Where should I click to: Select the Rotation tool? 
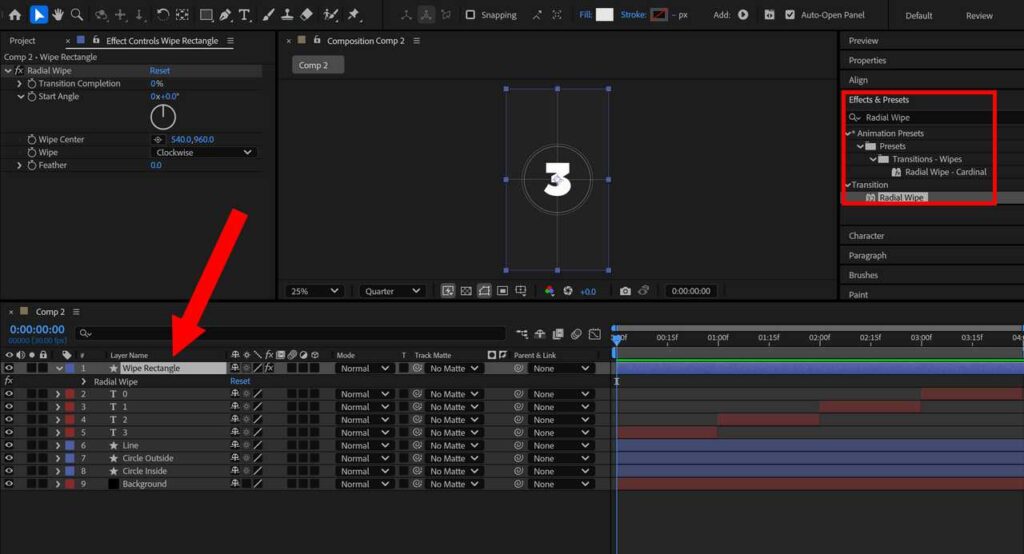click(163, 14)
